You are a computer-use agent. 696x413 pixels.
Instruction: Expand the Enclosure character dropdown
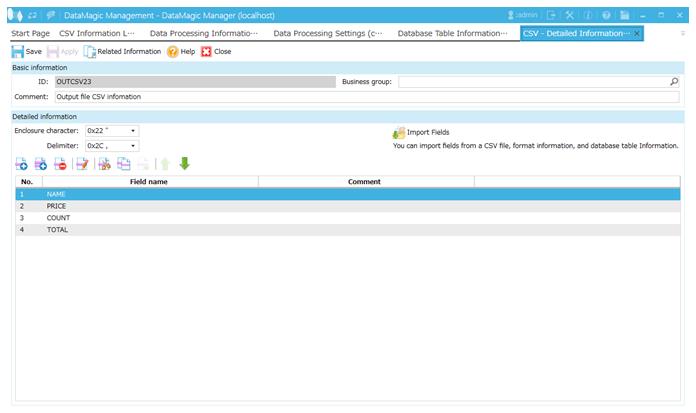tap(133, 131)
